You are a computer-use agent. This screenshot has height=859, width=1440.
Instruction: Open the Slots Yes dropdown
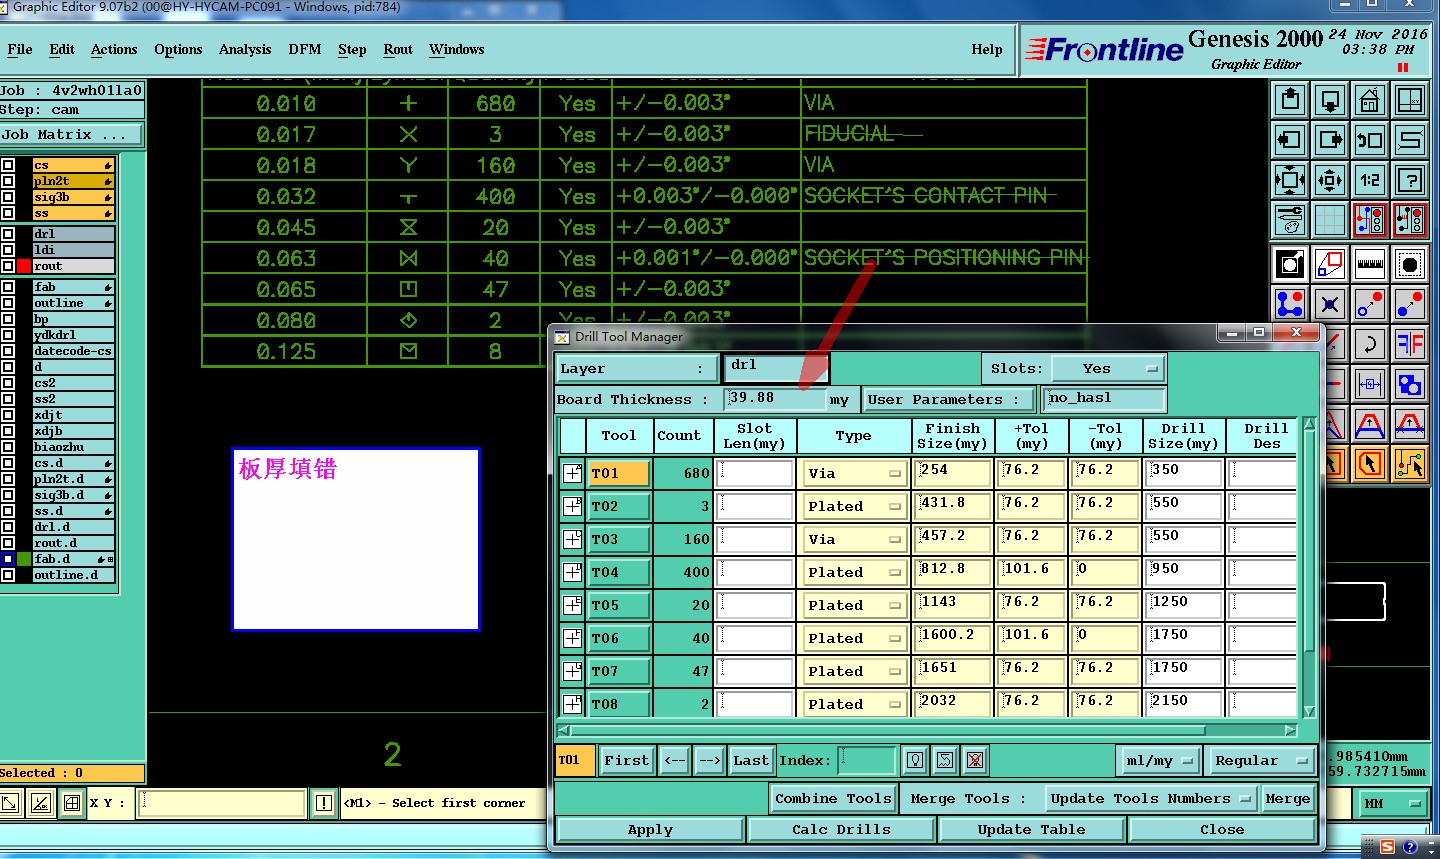[x=1109, y=369]
